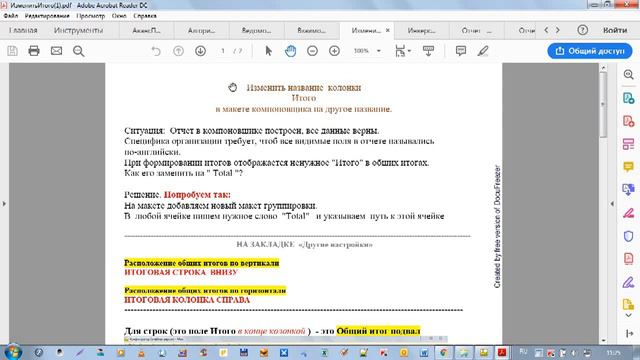Open green Excel icon in taskbar
The width and height of the screenshot is (640, 360).
[x=324, y=352]
